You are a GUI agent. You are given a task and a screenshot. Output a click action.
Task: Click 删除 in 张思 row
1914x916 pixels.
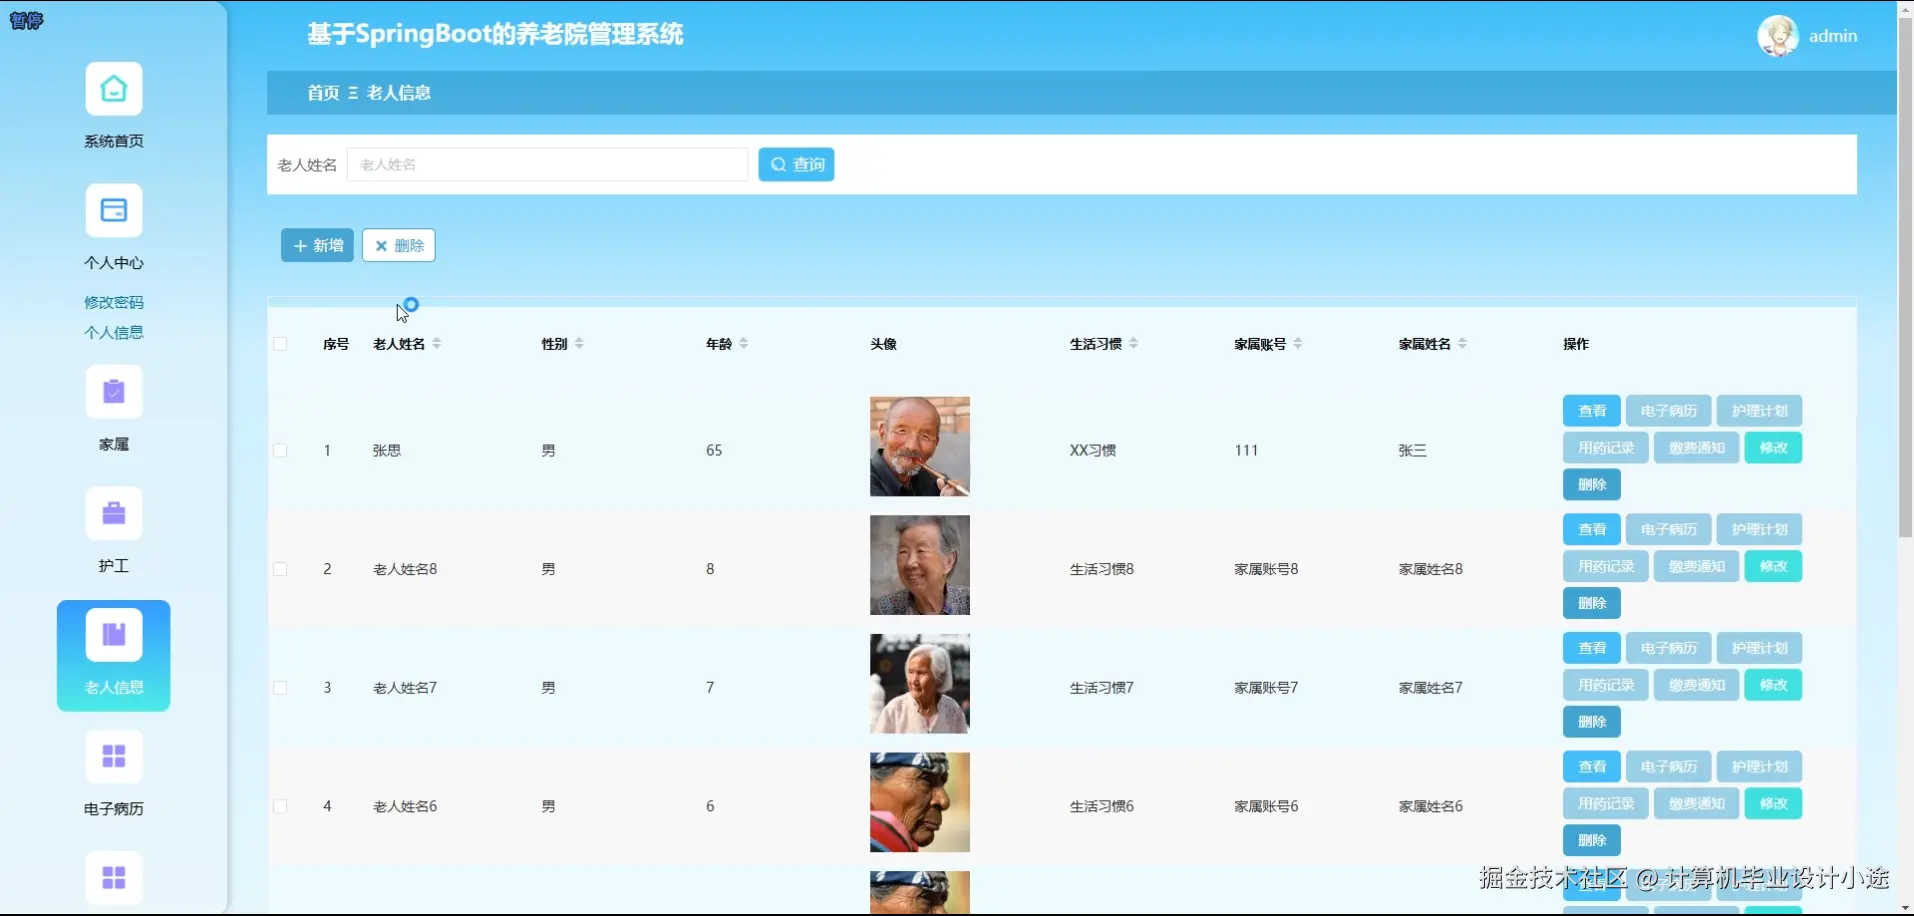(x=1591, y=485)
